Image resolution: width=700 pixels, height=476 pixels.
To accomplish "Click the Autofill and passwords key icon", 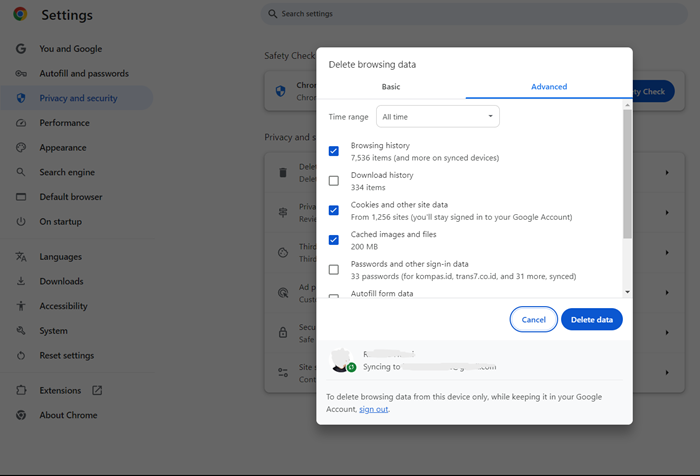I will click(x=21, y=73).
